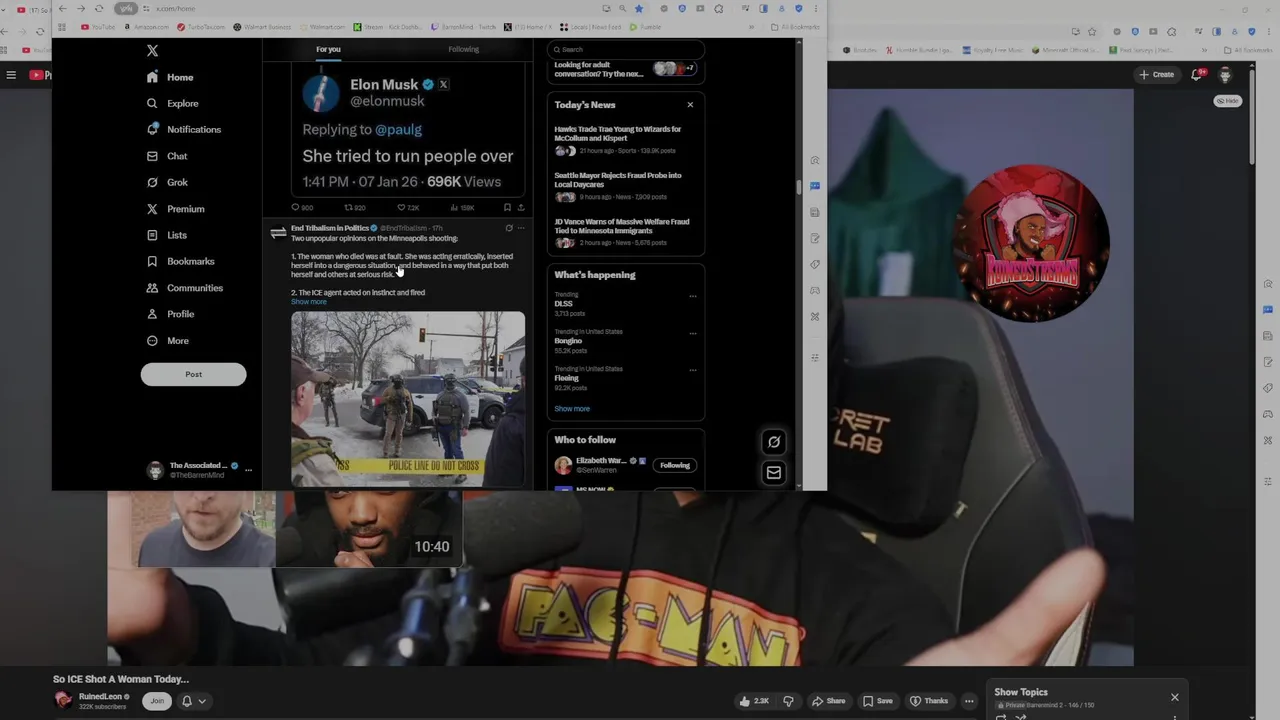Reload the x.com page

[x=98, y=9]
